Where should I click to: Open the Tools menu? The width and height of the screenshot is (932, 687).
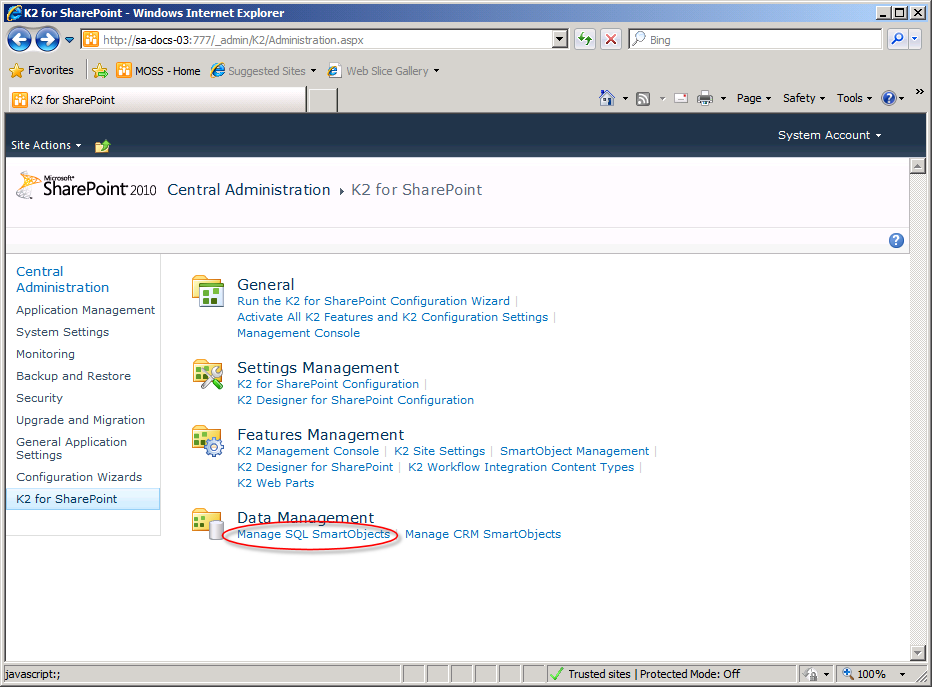[854, 98]
